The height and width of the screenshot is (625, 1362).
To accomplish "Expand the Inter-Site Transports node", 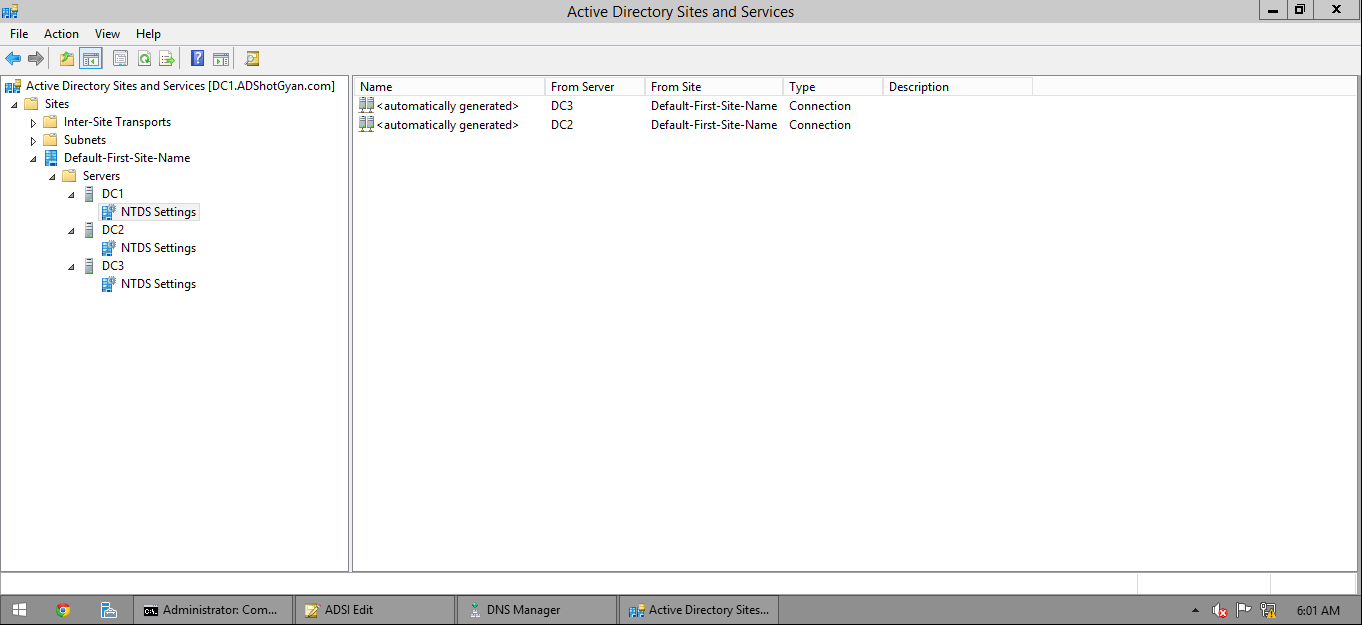I will 33,122.
